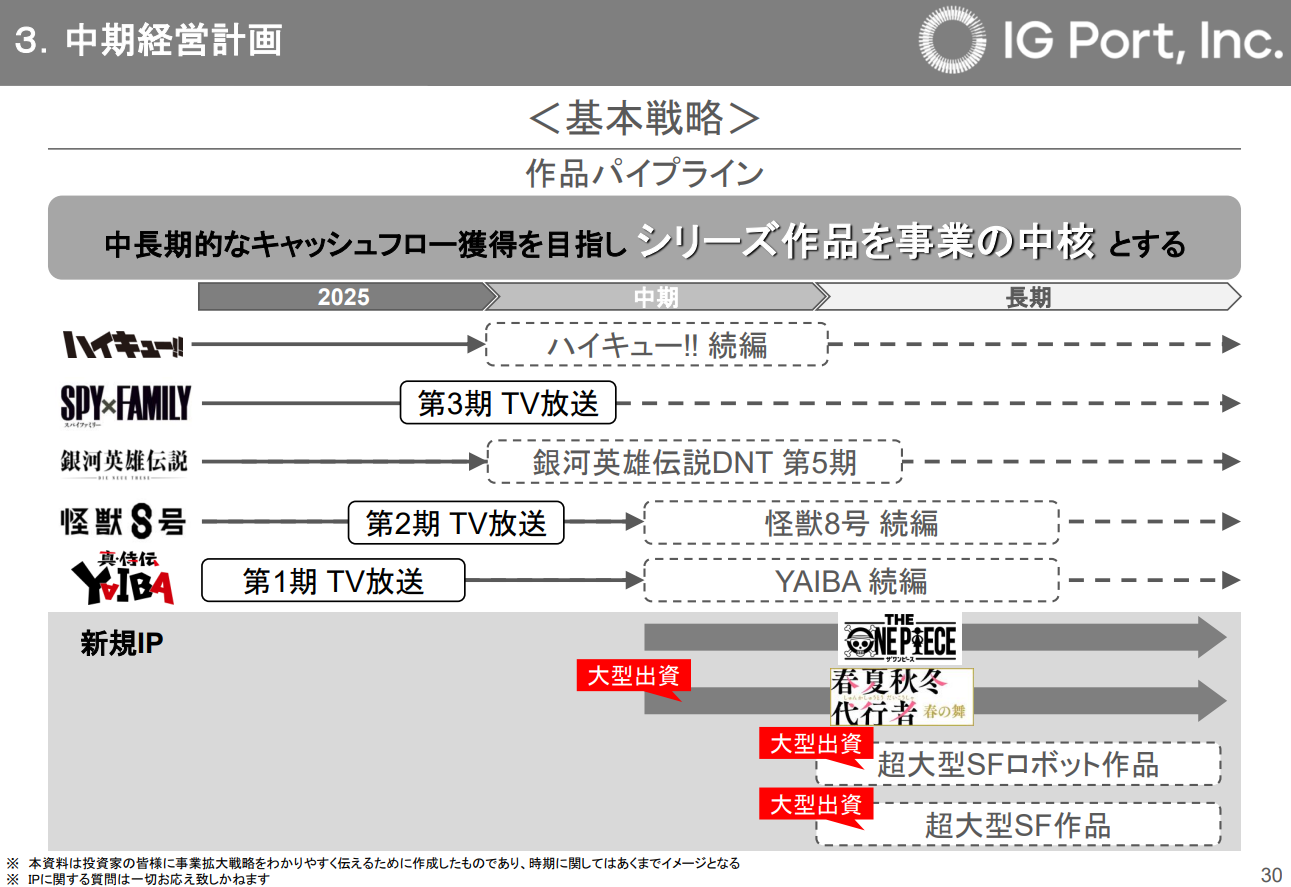Image resolution: width=1291 pixels, height=887 pixels.
Task: Select the 2025 timeline segment
Action: pyautogui.click(x=343, y=297)
